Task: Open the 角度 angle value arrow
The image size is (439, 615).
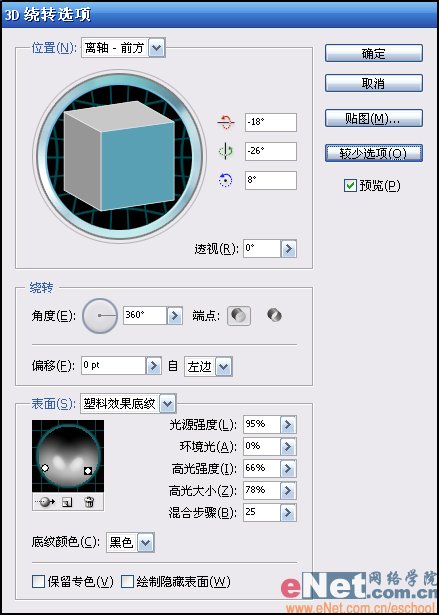Action: 175,316
